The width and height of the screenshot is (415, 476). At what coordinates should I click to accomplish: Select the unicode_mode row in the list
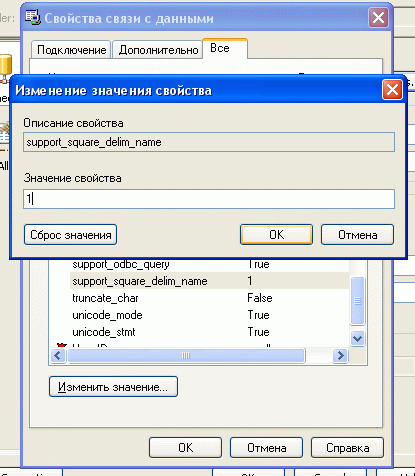[x=209, y=315]
